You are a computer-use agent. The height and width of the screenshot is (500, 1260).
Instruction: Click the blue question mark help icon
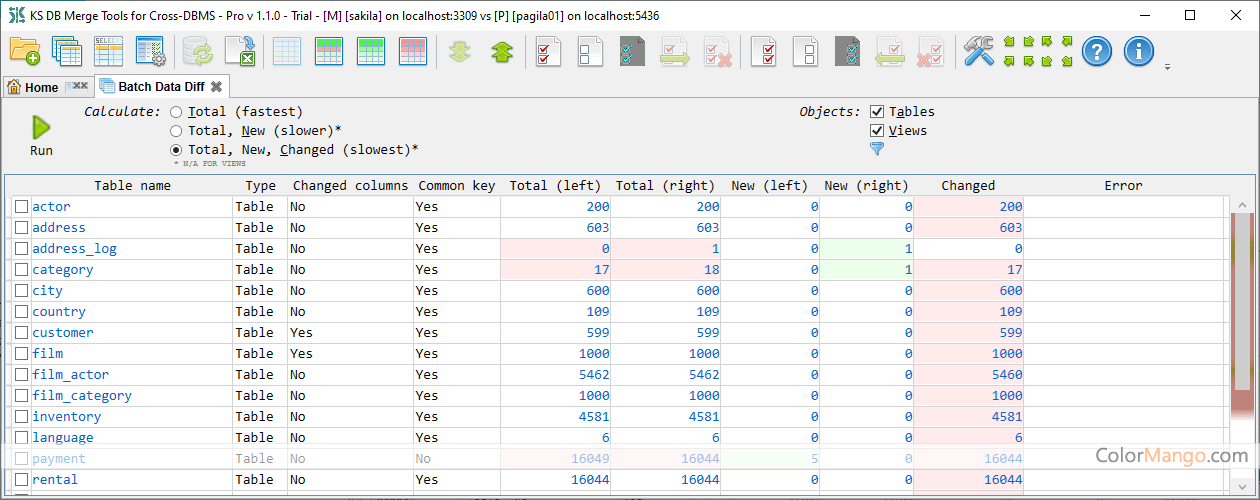point(1097,51)
